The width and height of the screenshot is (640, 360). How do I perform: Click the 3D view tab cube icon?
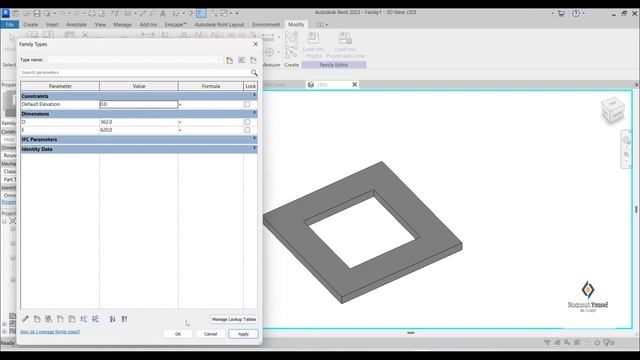(311, 84)
